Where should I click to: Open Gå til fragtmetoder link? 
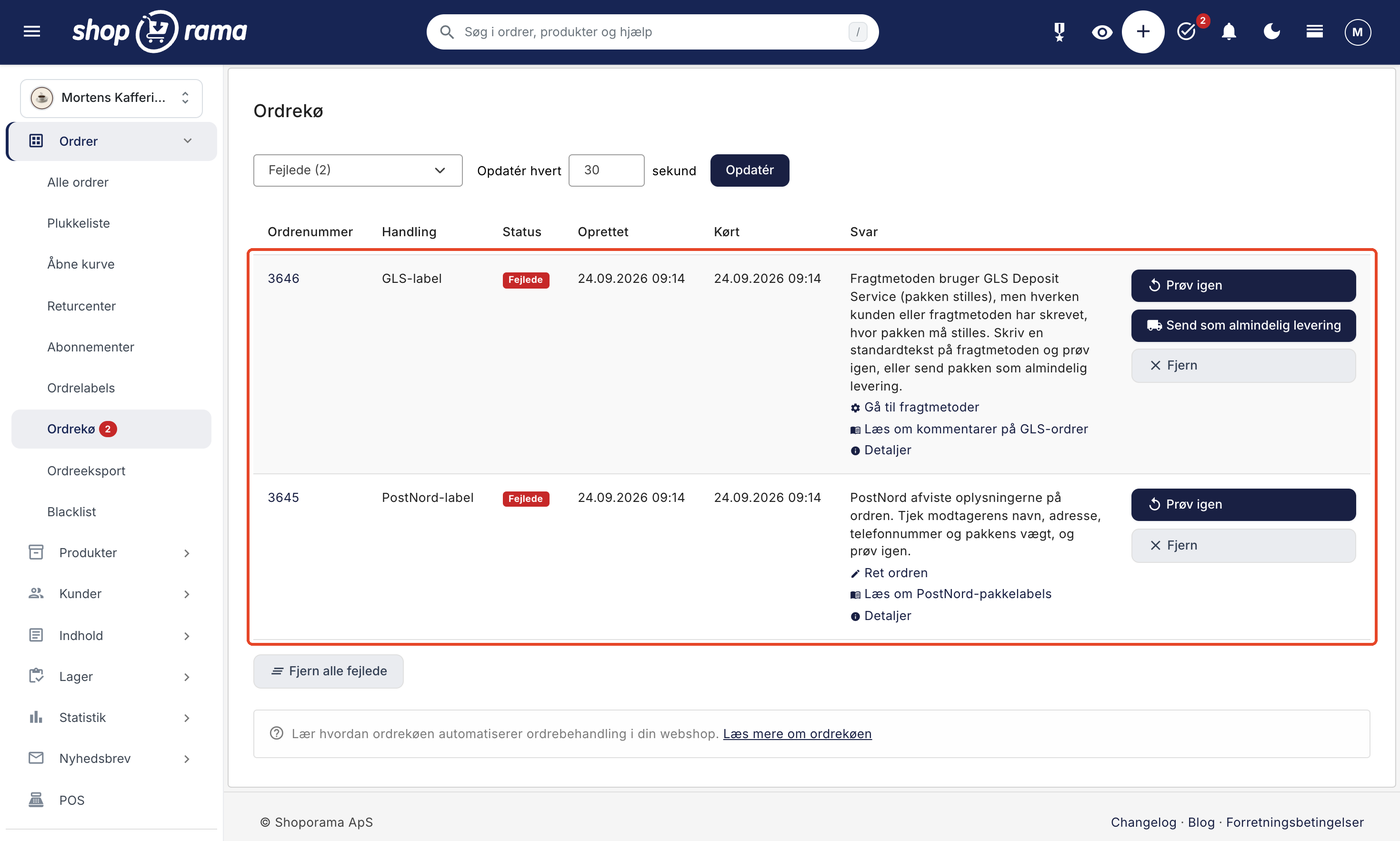point(914,407)
